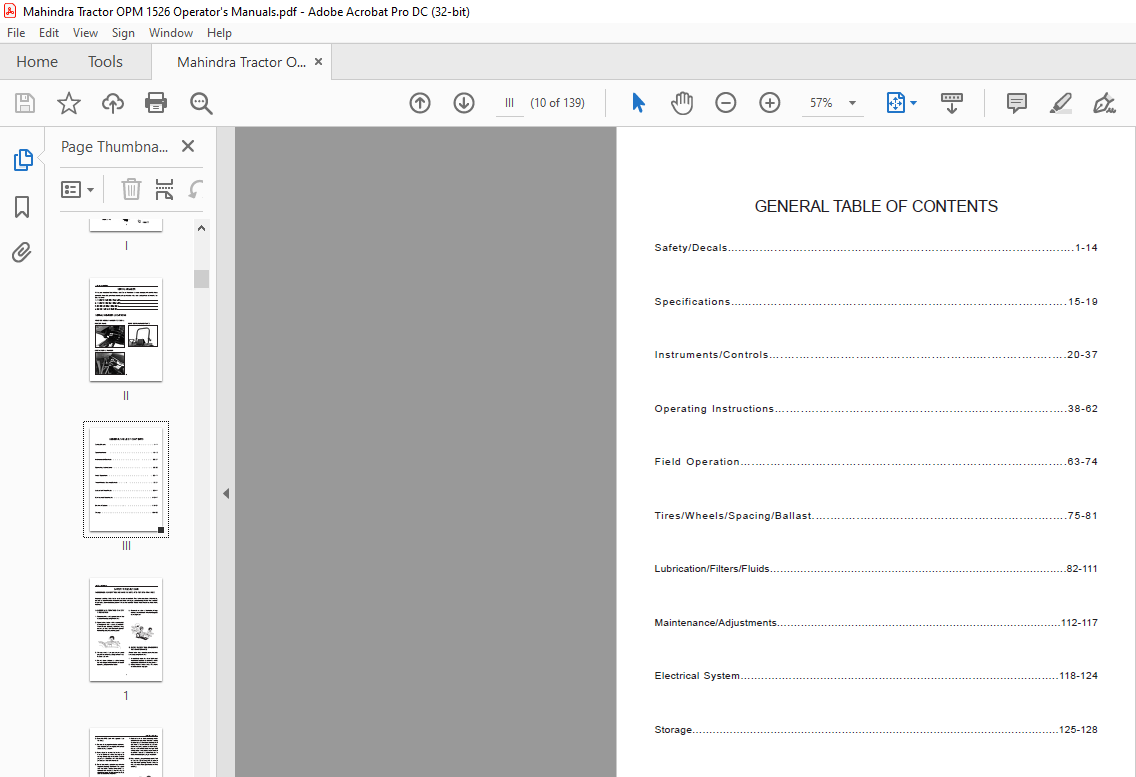Click the Save file icon
The image size is (1136, 777).
[25, 103]
